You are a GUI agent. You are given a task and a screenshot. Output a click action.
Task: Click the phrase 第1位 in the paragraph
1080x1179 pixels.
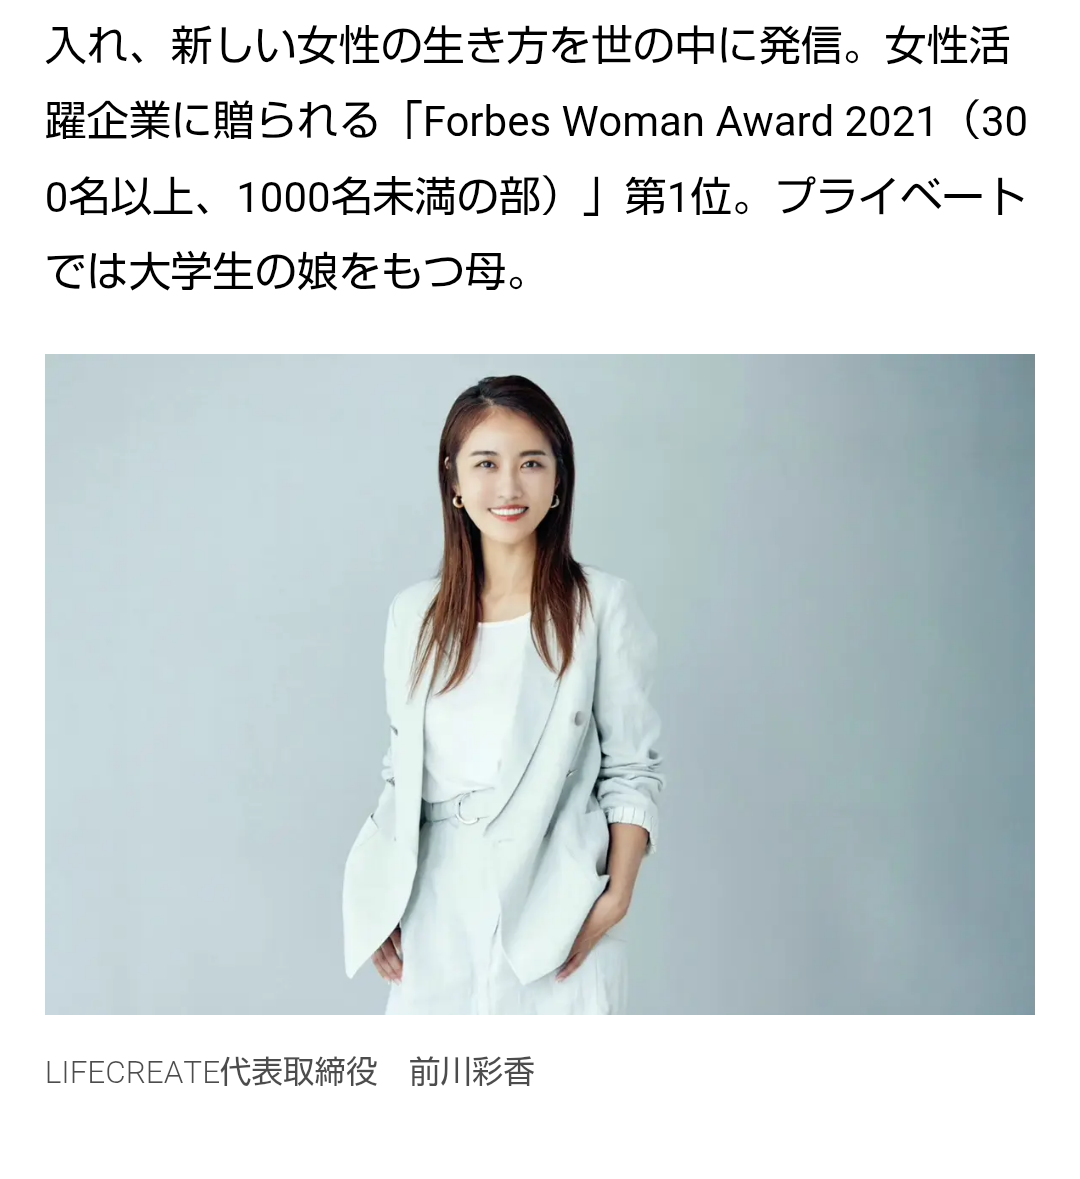pyautogui.click(x=678, y=197)
